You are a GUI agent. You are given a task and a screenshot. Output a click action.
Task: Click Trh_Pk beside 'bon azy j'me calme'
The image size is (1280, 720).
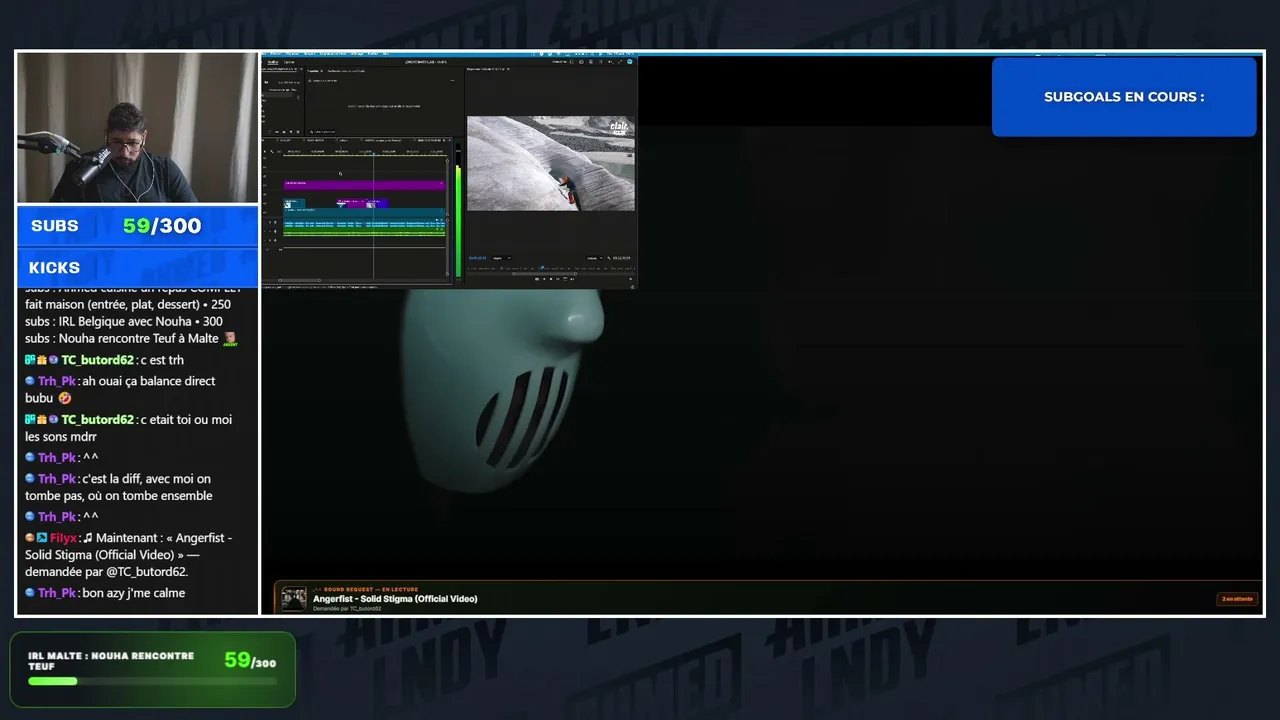pos(57,593)
